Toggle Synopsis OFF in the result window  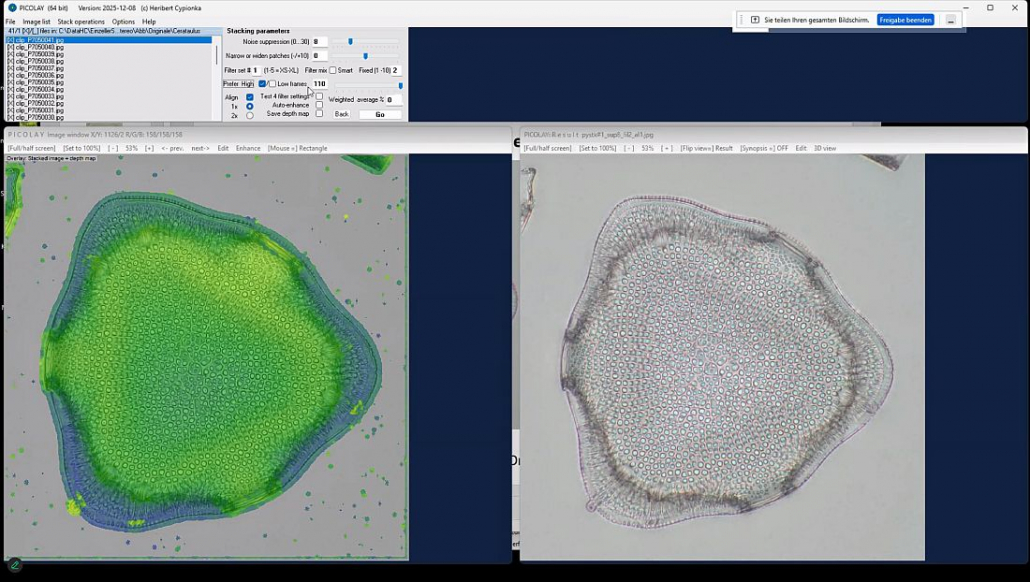pyautogui.click(x=764, y=148)
